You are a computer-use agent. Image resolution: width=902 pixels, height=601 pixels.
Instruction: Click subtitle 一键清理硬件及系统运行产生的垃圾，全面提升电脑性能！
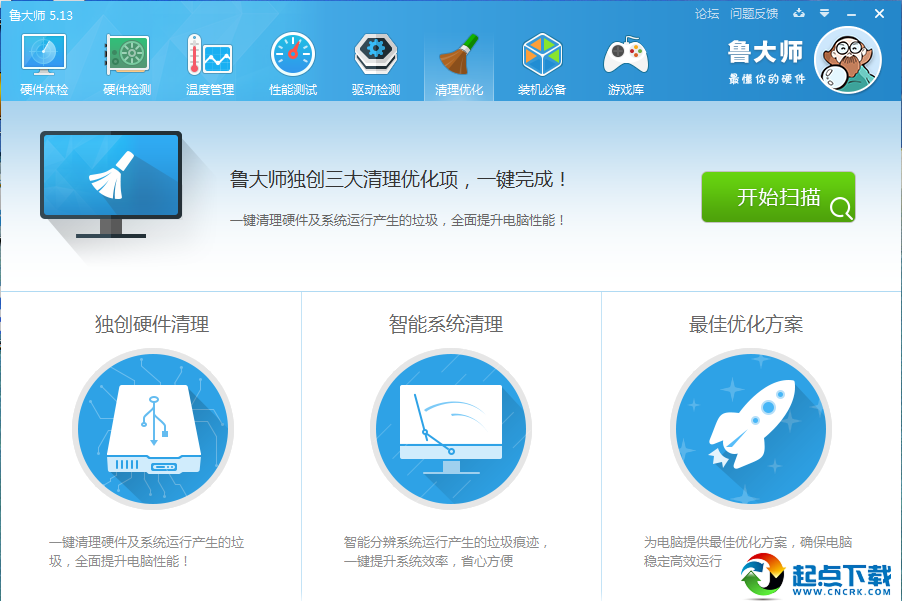pos(398,220)
